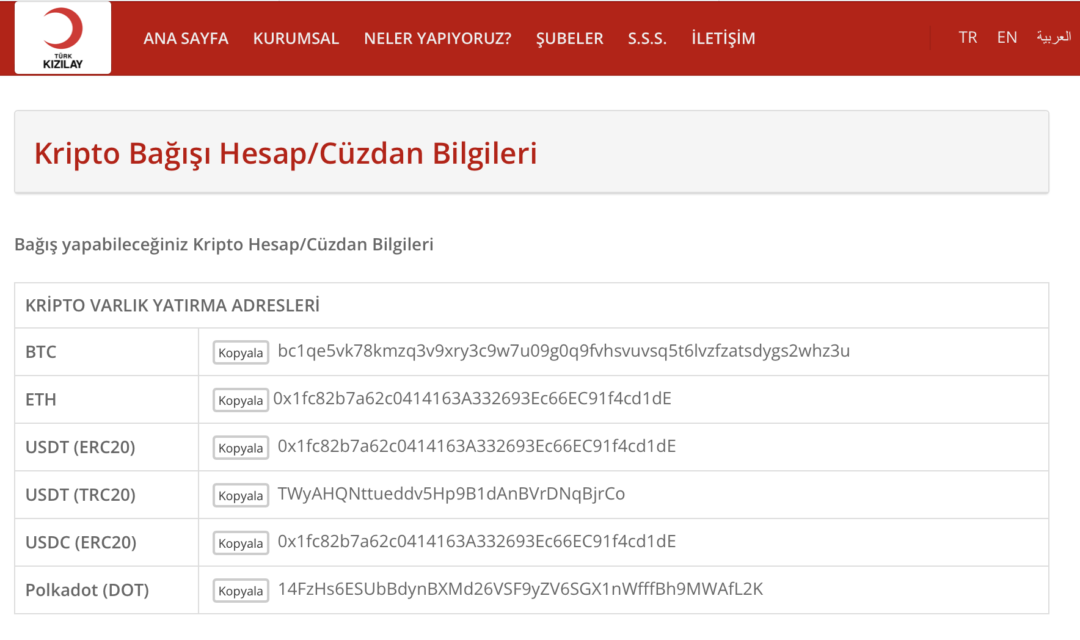Open the NELER YAPIYORUZ? menu
Image resolution: width=1080 pixels, height=640 pixels.
(x=437, y=39)
